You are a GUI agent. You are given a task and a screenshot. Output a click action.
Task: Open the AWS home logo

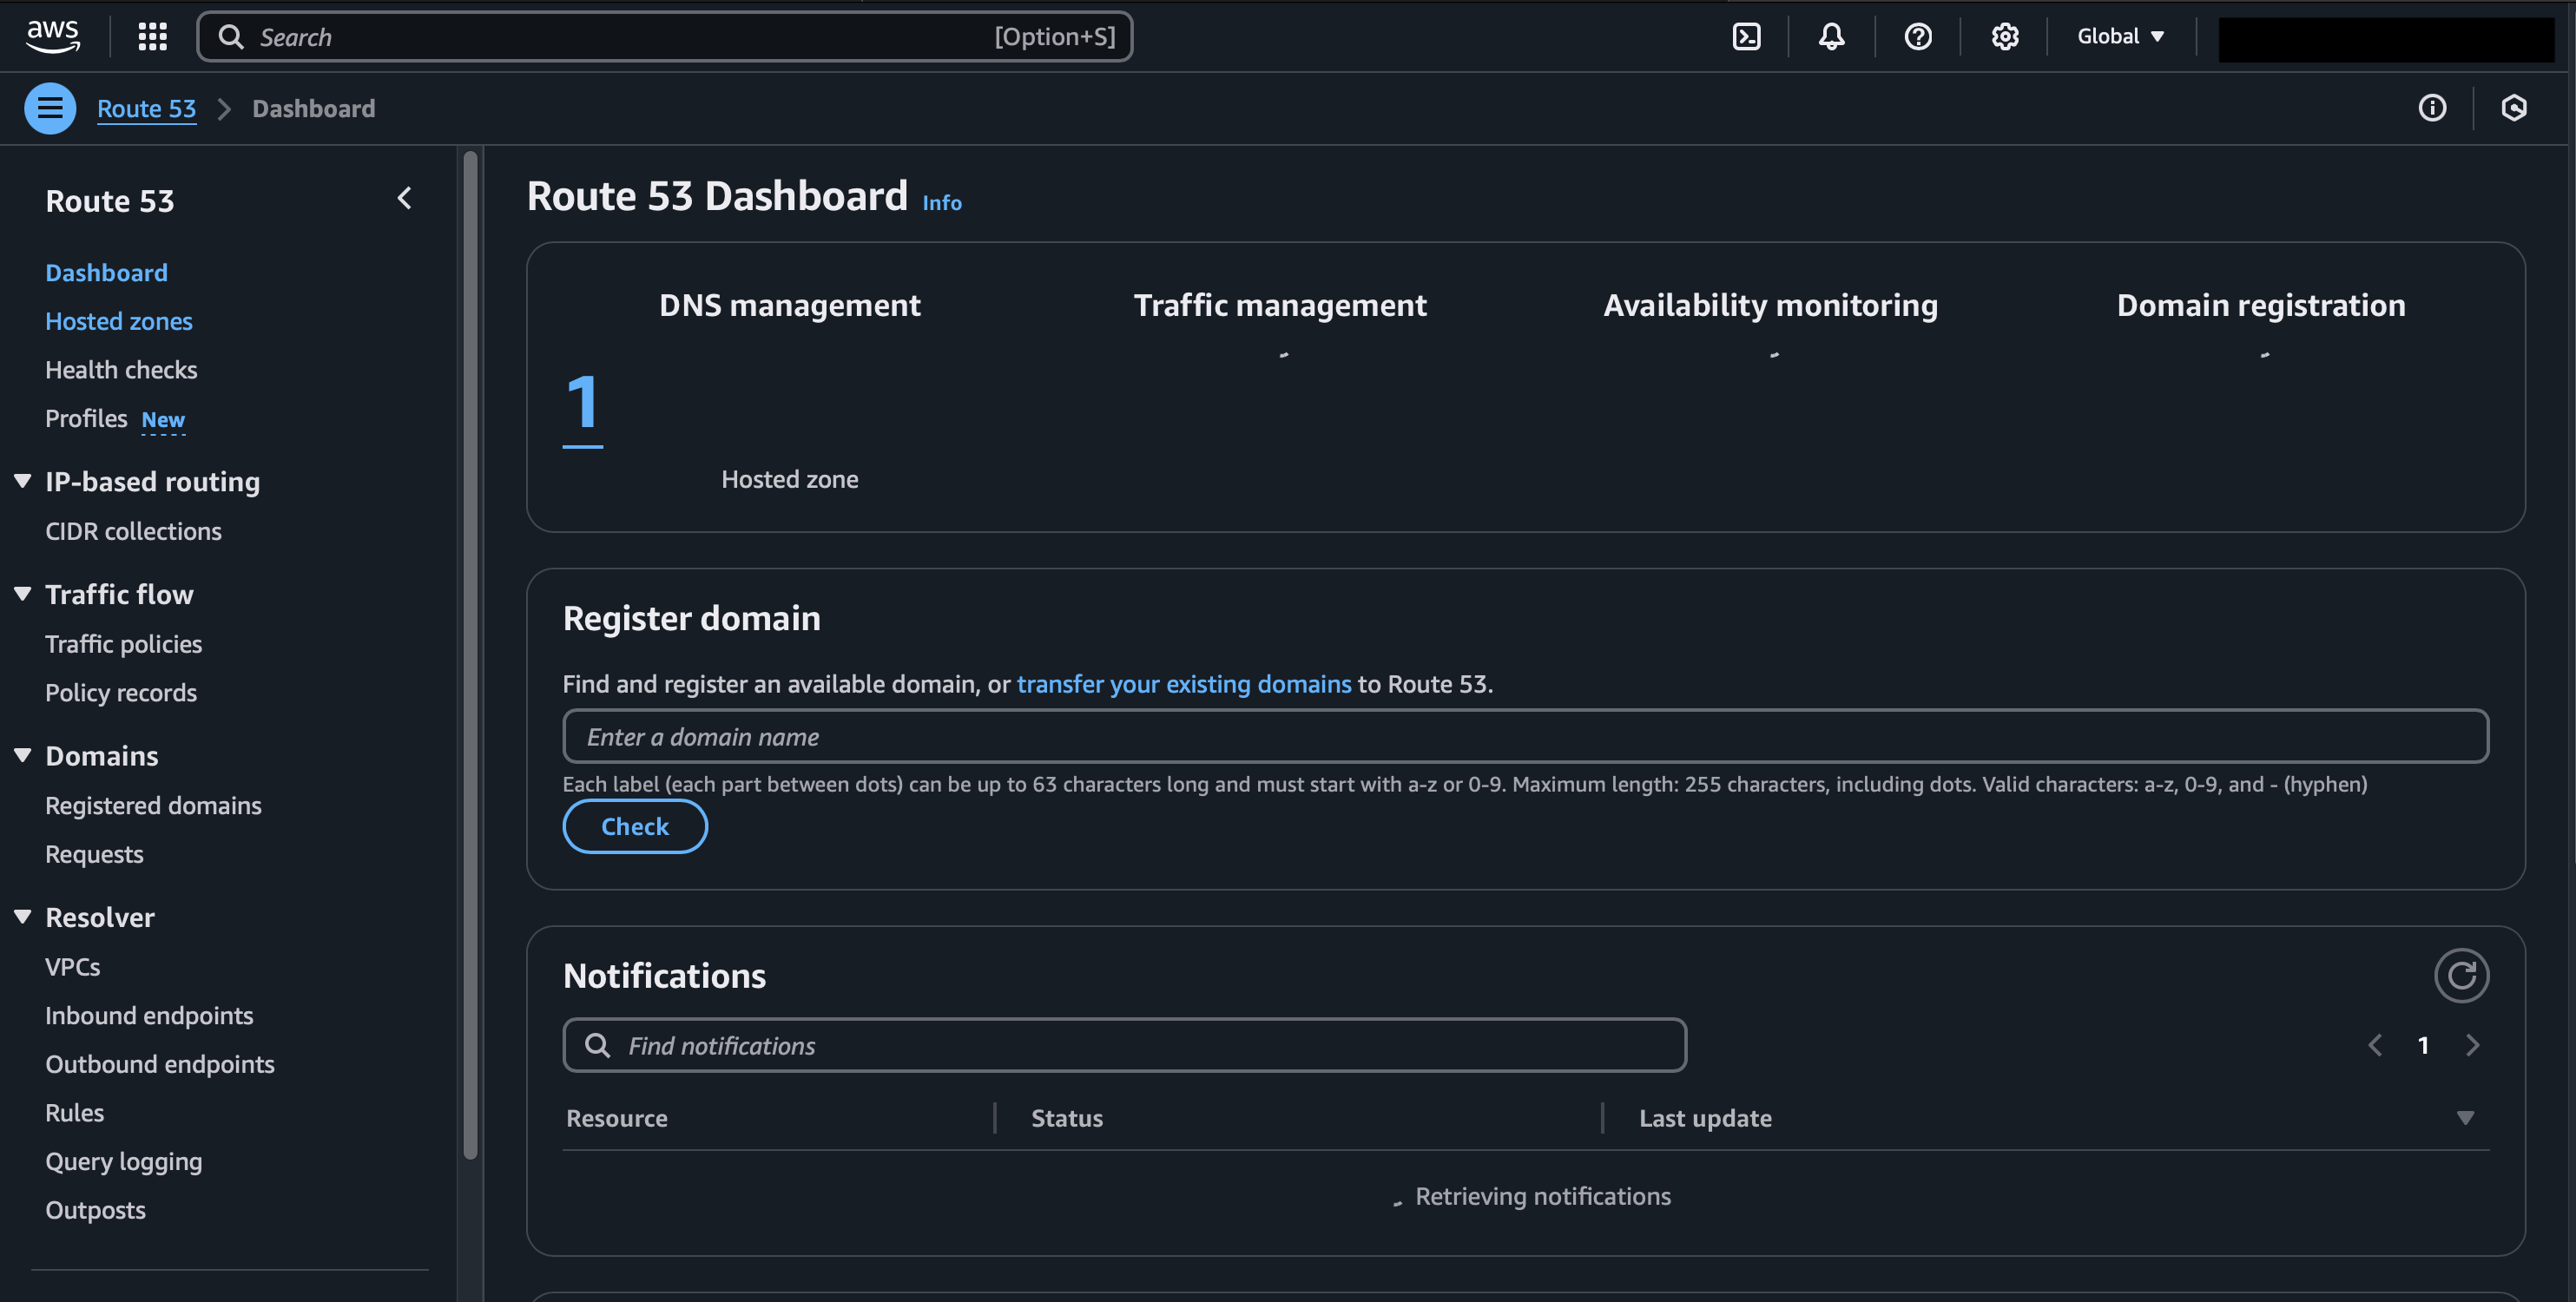pos(53,36)
